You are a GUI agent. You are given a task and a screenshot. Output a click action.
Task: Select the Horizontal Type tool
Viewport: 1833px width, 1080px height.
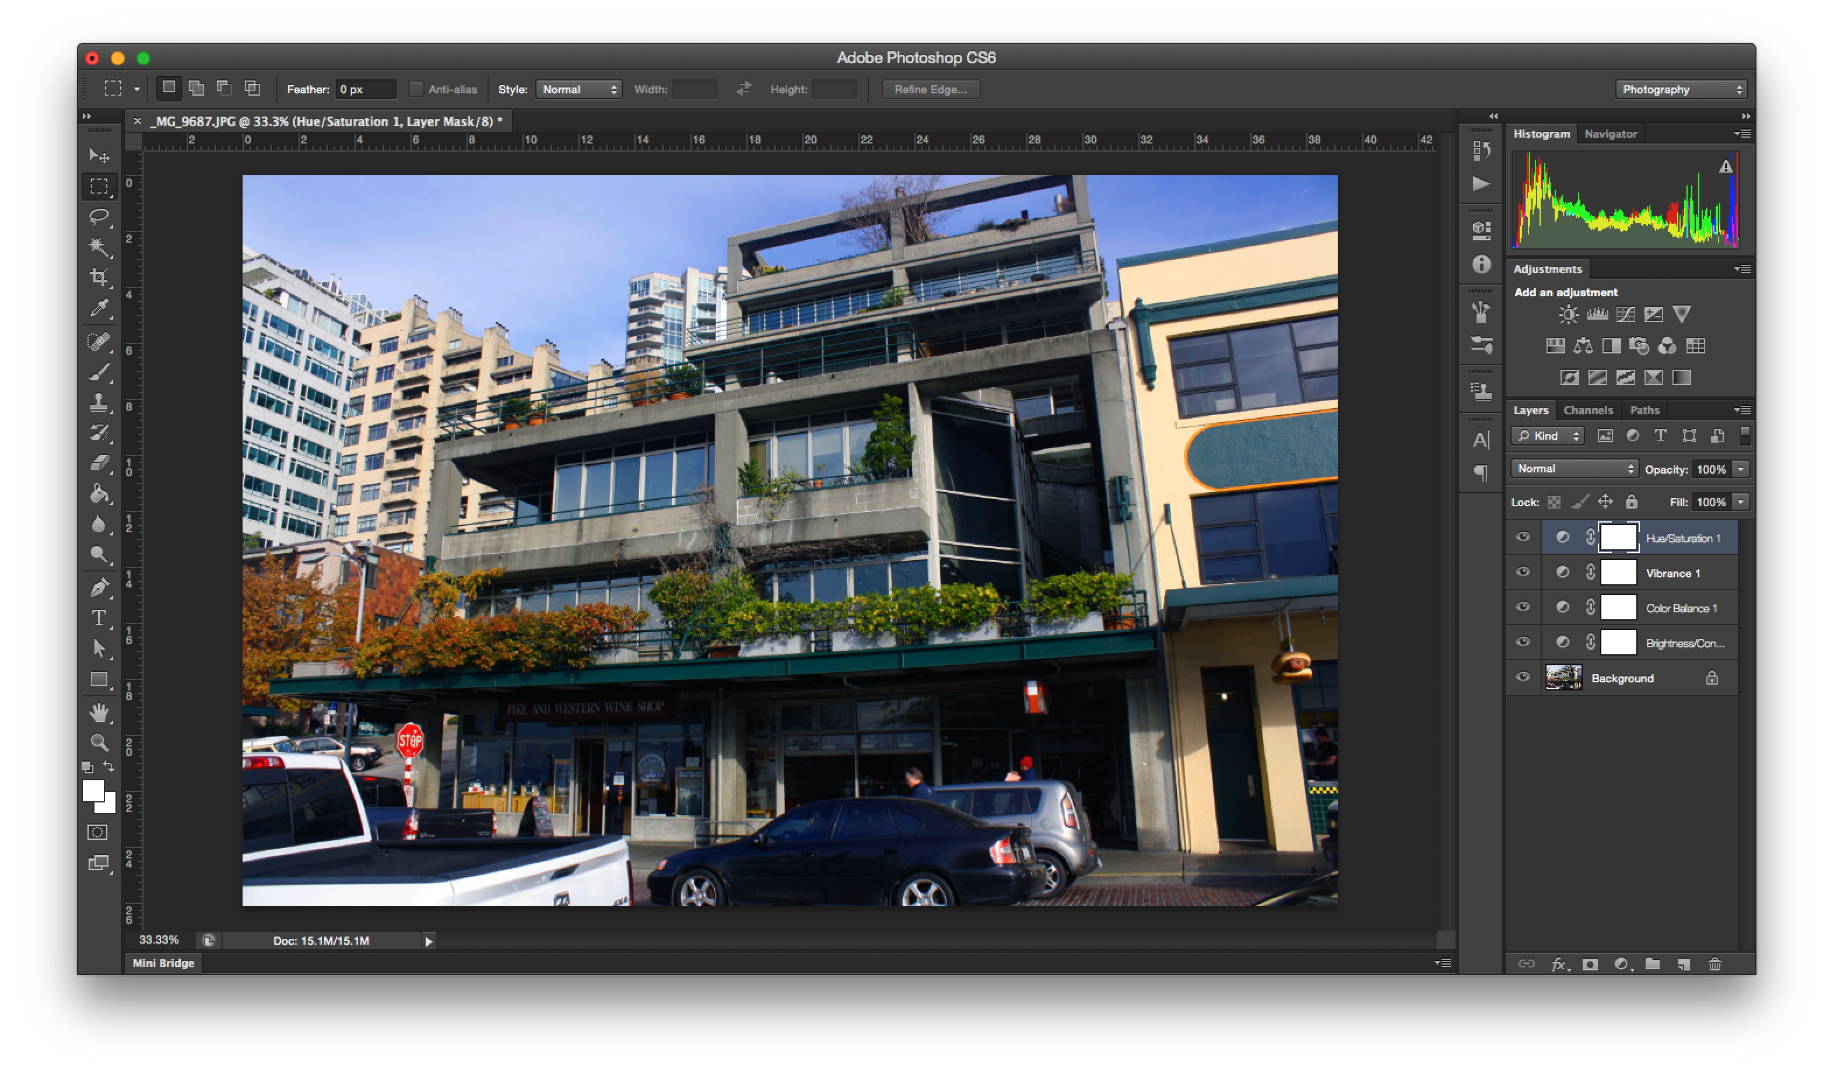point(99,618)
